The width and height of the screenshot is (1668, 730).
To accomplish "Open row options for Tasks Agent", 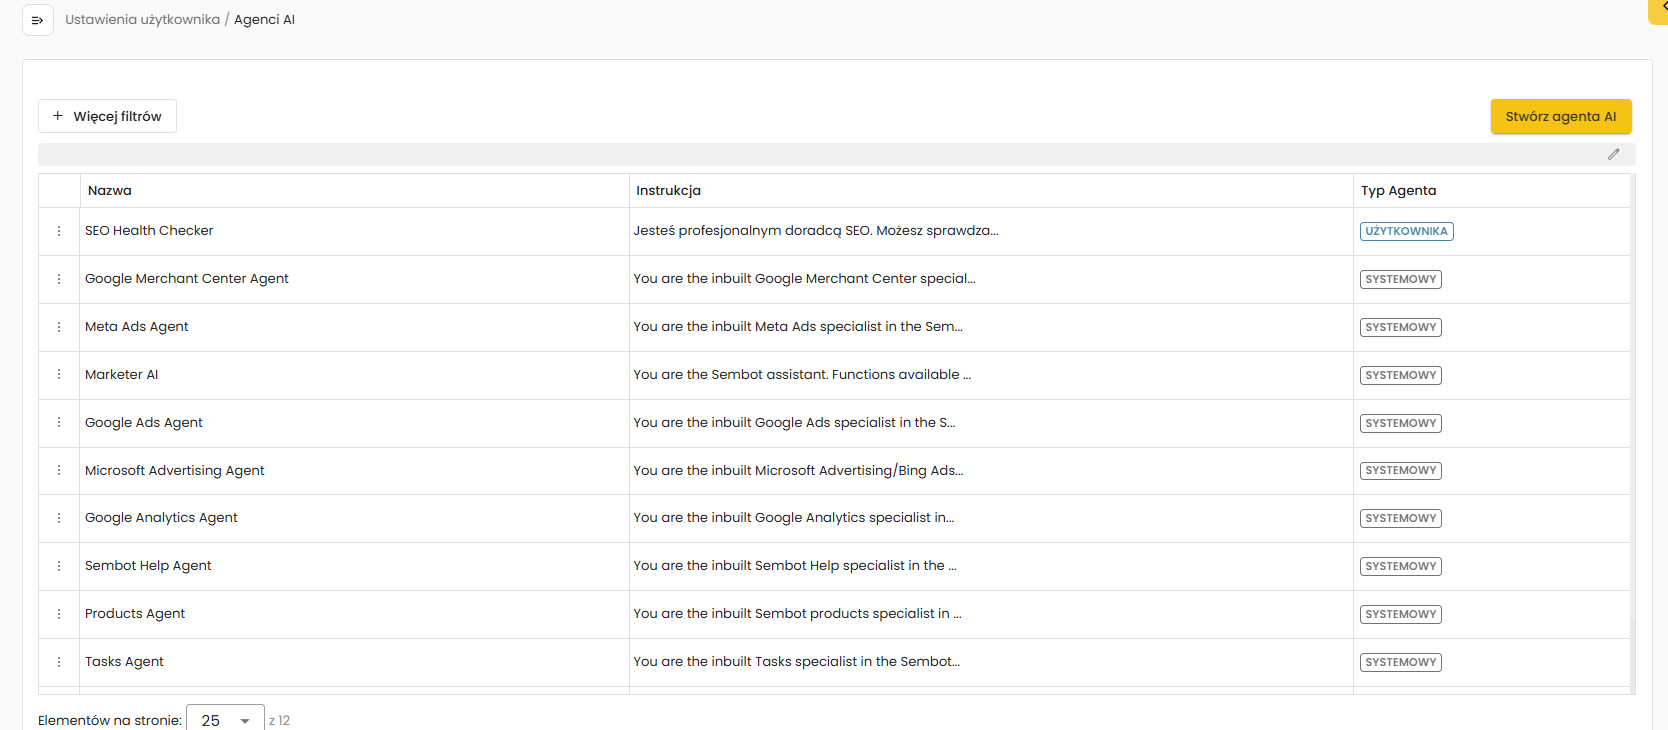I will coord(59,662).
